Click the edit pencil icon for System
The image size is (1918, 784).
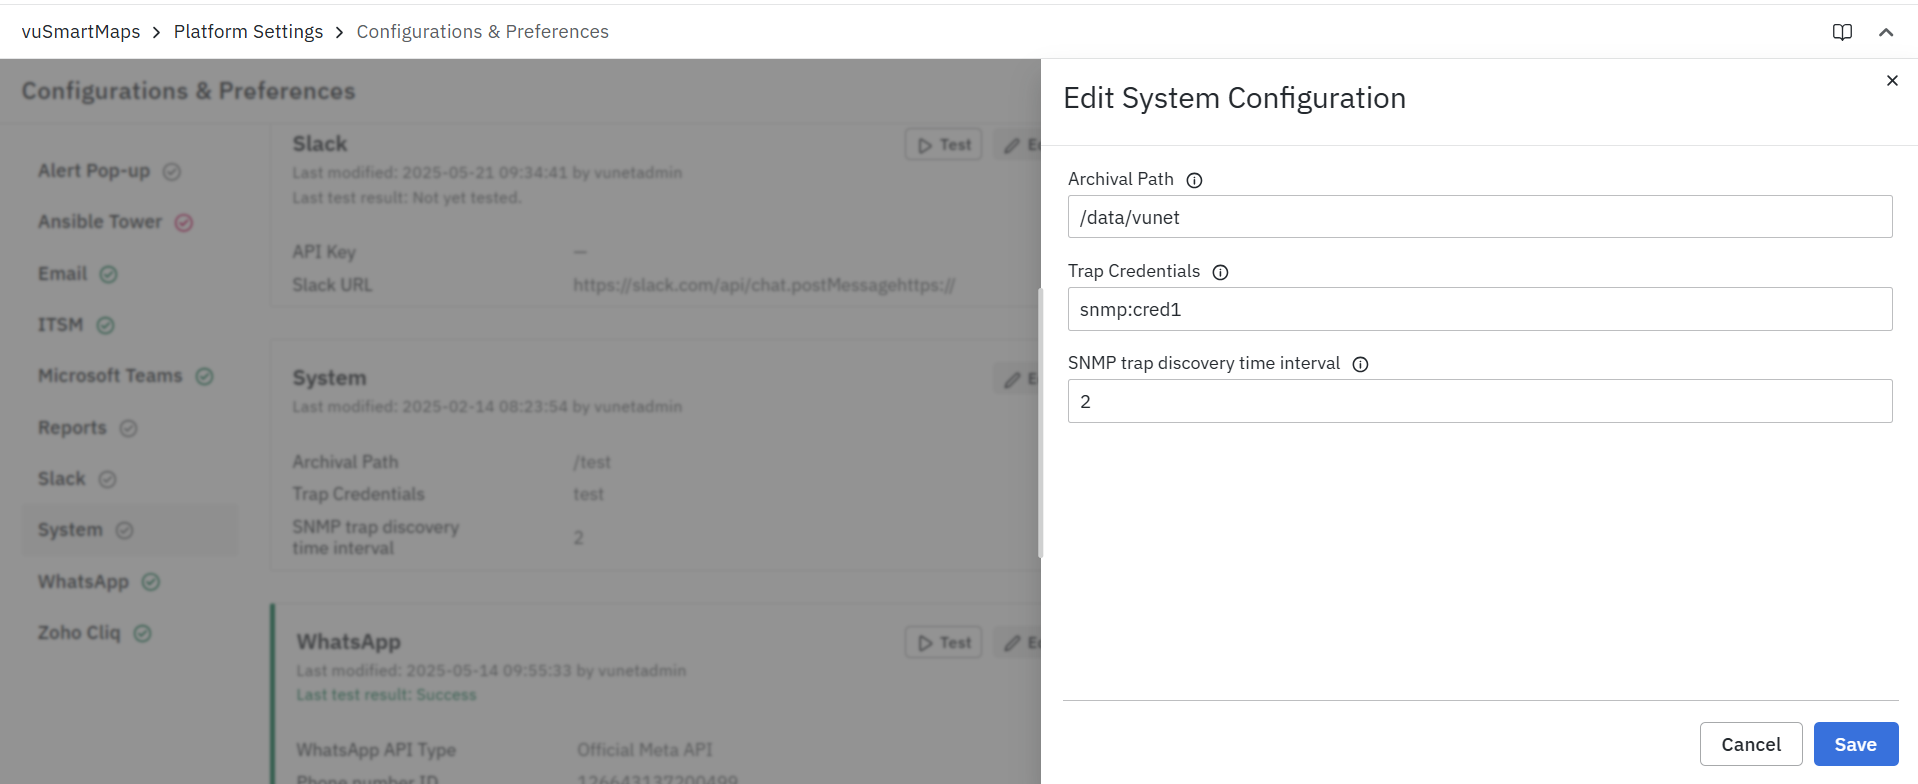[1013, 379]
